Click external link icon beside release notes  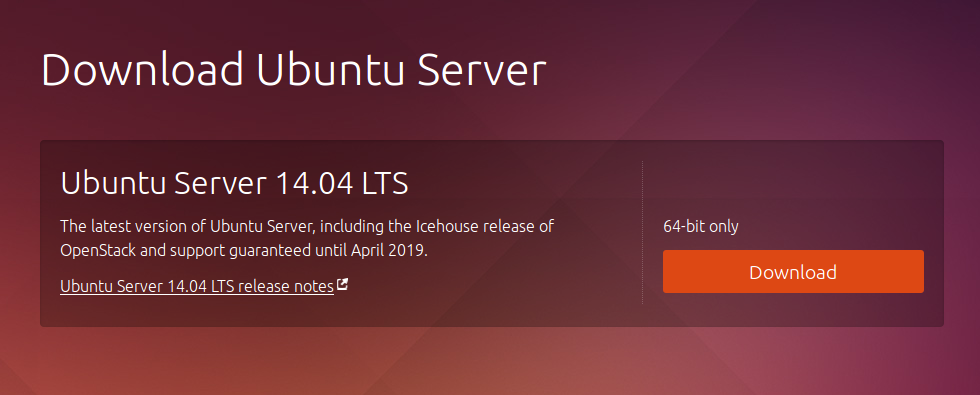[x=342, y=284]
